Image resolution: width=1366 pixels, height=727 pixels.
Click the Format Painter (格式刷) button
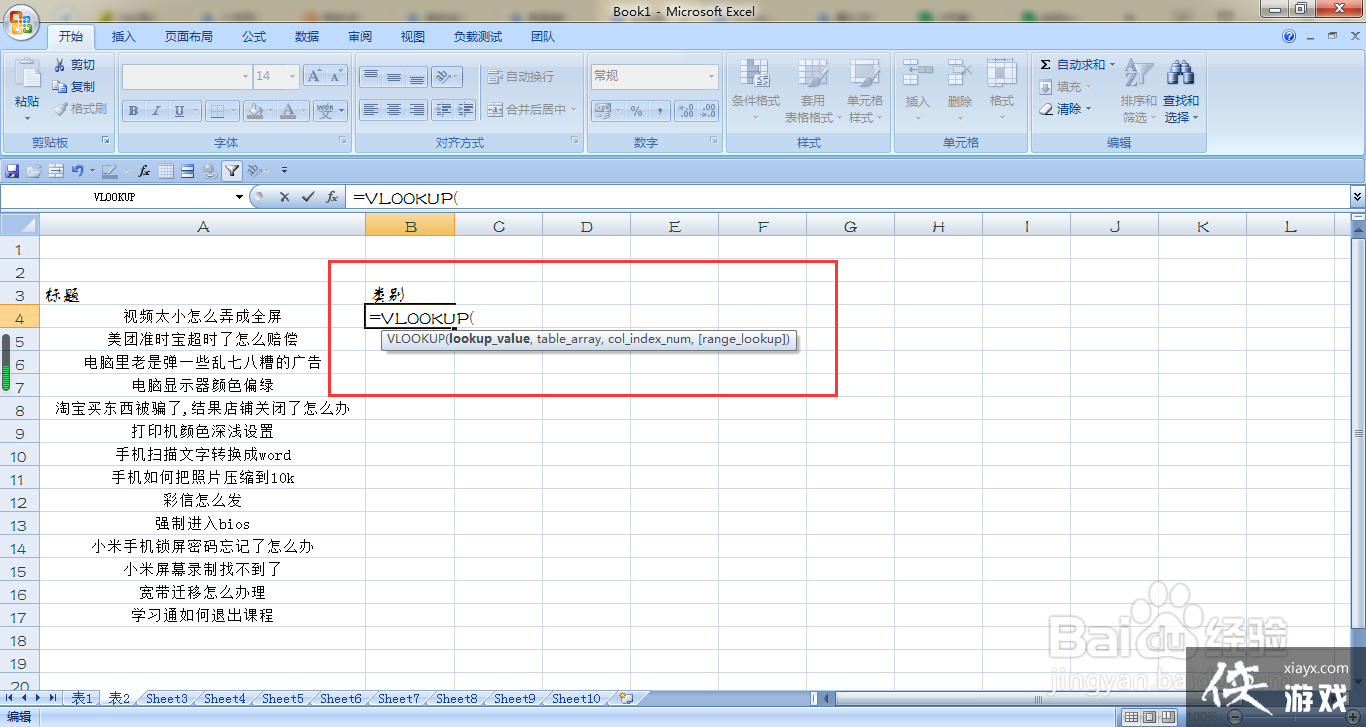tap(80, 109)
